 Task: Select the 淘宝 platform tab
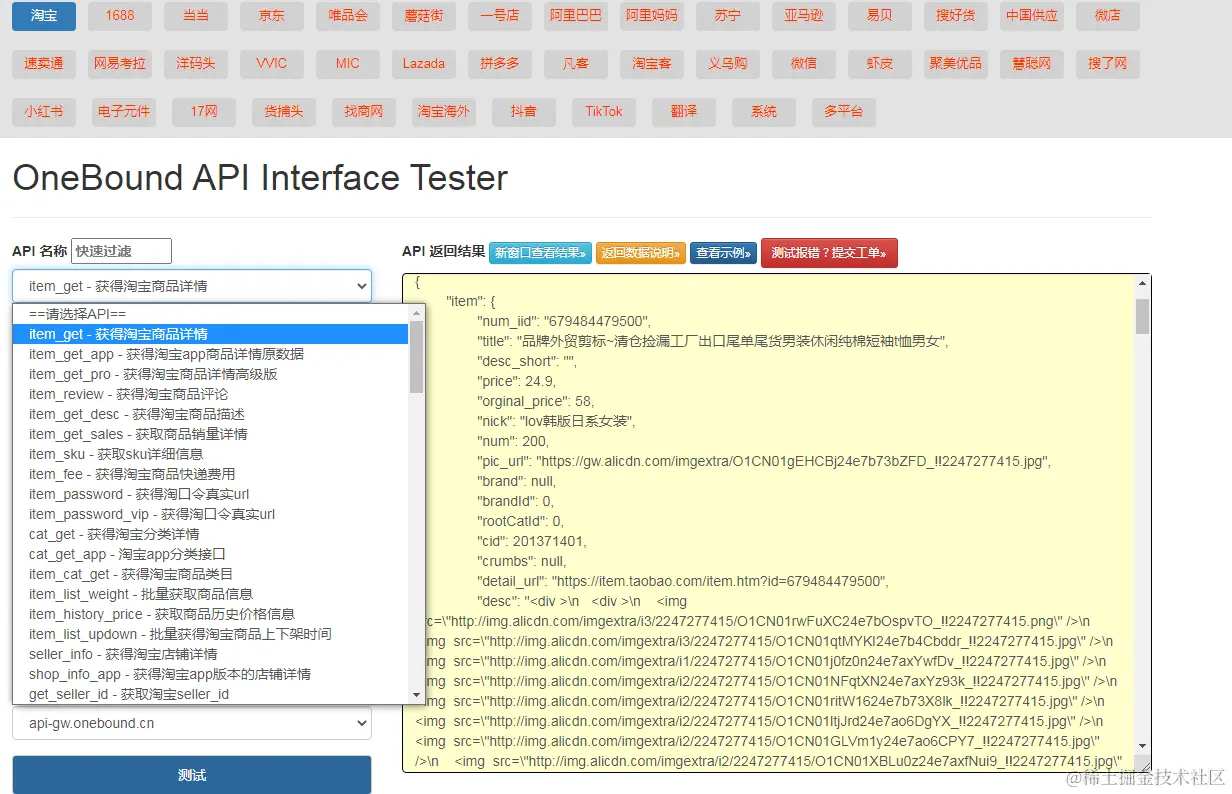pos(44,16)
